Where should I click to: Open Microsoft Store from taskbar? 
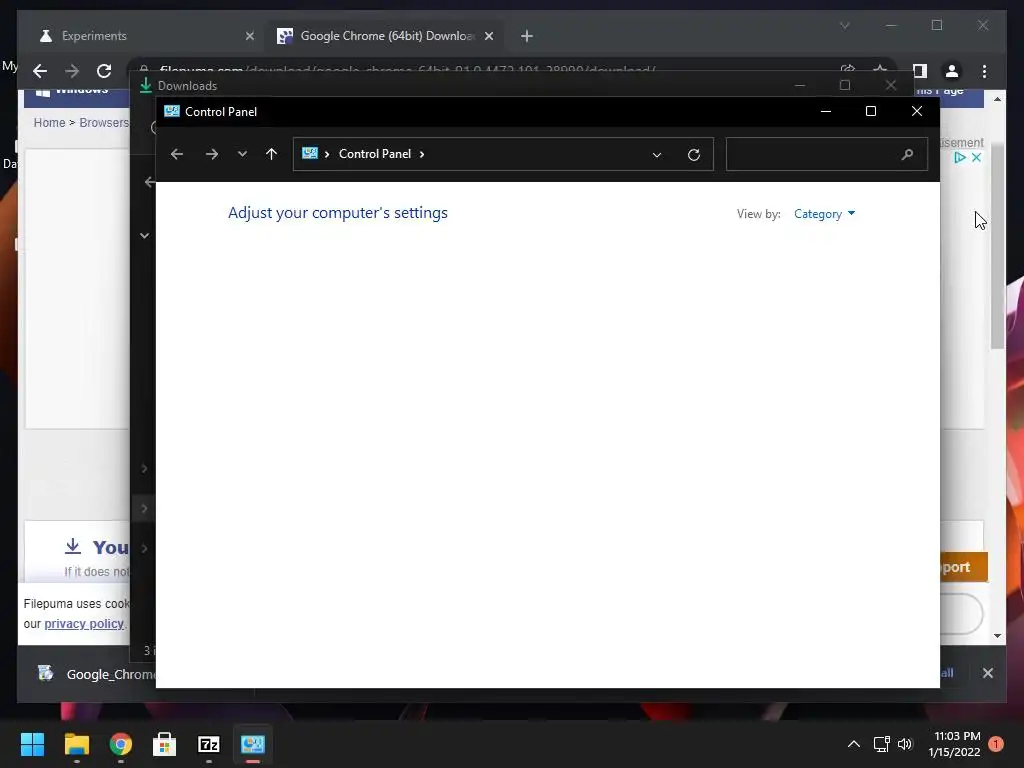pos(165,744)
